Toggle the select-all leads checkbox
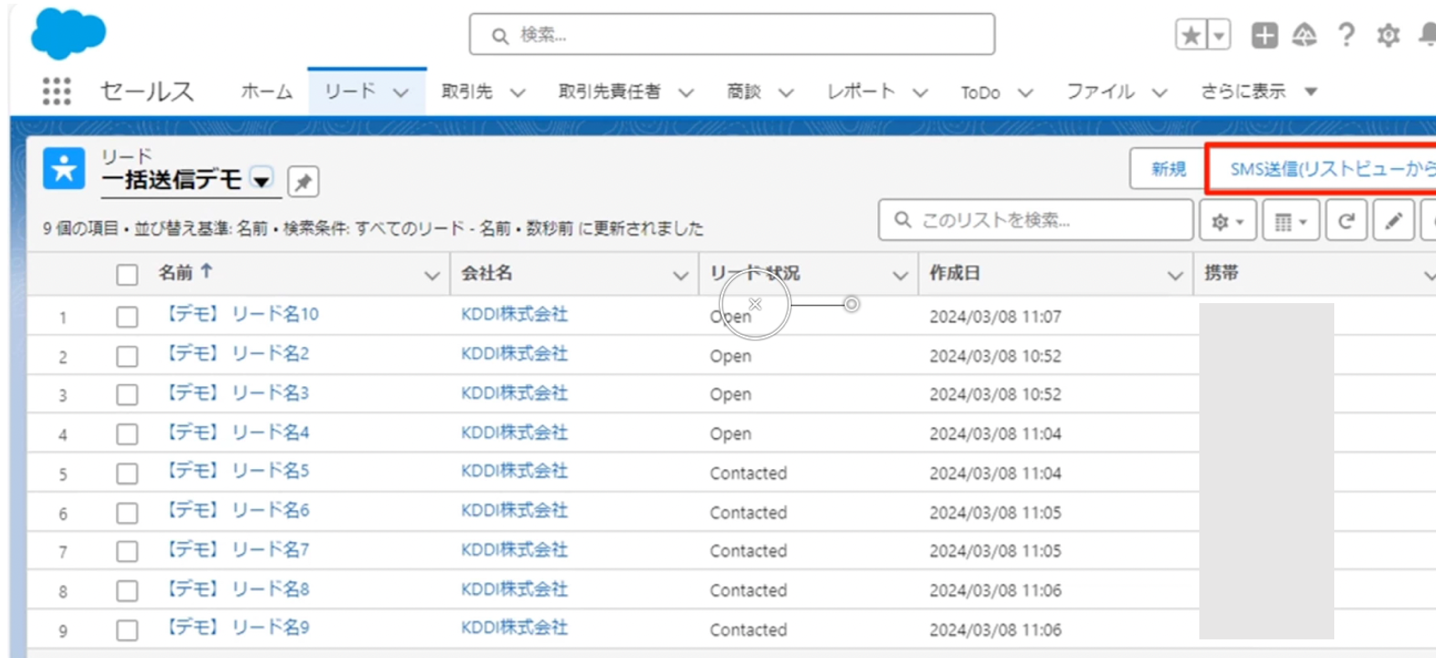The width and height of the screenshot is (1436, 658). 127,273
